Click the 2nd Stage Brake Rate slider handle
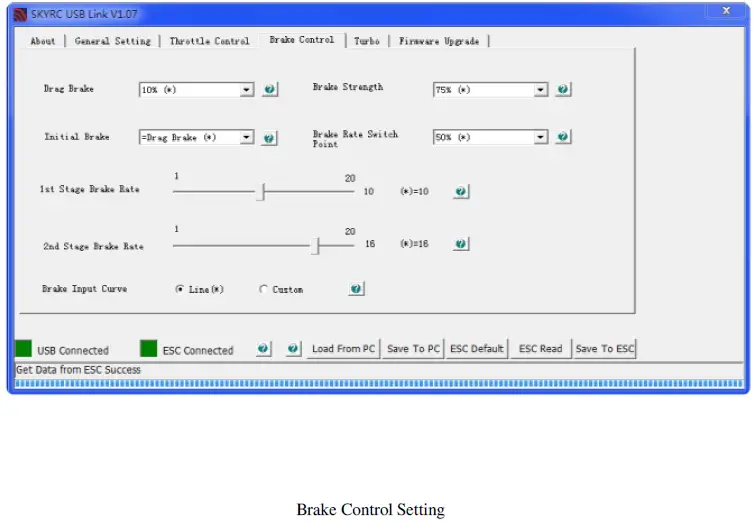Screen dimensions: 754x523 click(x=317, y=246)
